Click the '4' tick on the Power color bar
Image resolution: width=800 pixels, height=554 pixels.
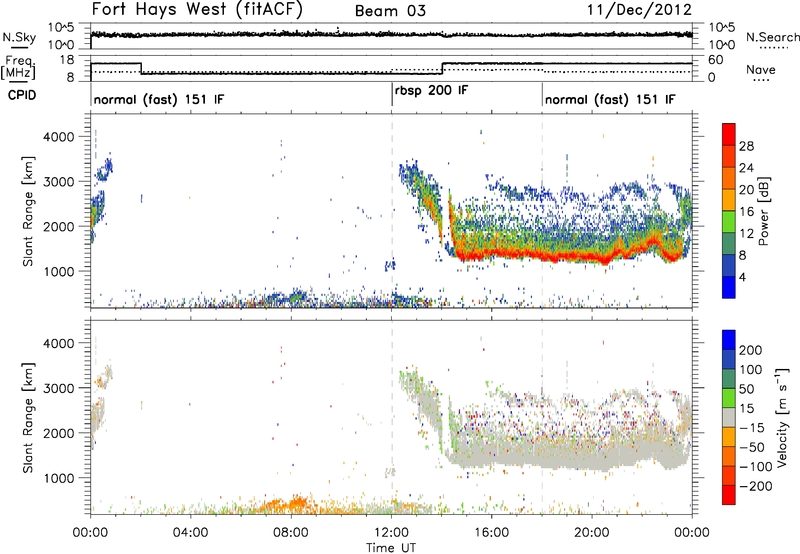coord(742,277)
